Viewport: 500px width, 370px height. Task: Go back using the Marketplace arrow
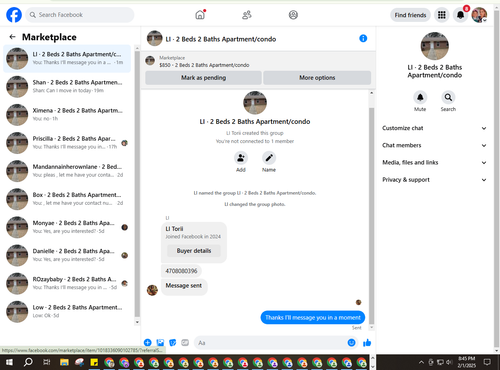pyautogui.click(x=13, y=37)
